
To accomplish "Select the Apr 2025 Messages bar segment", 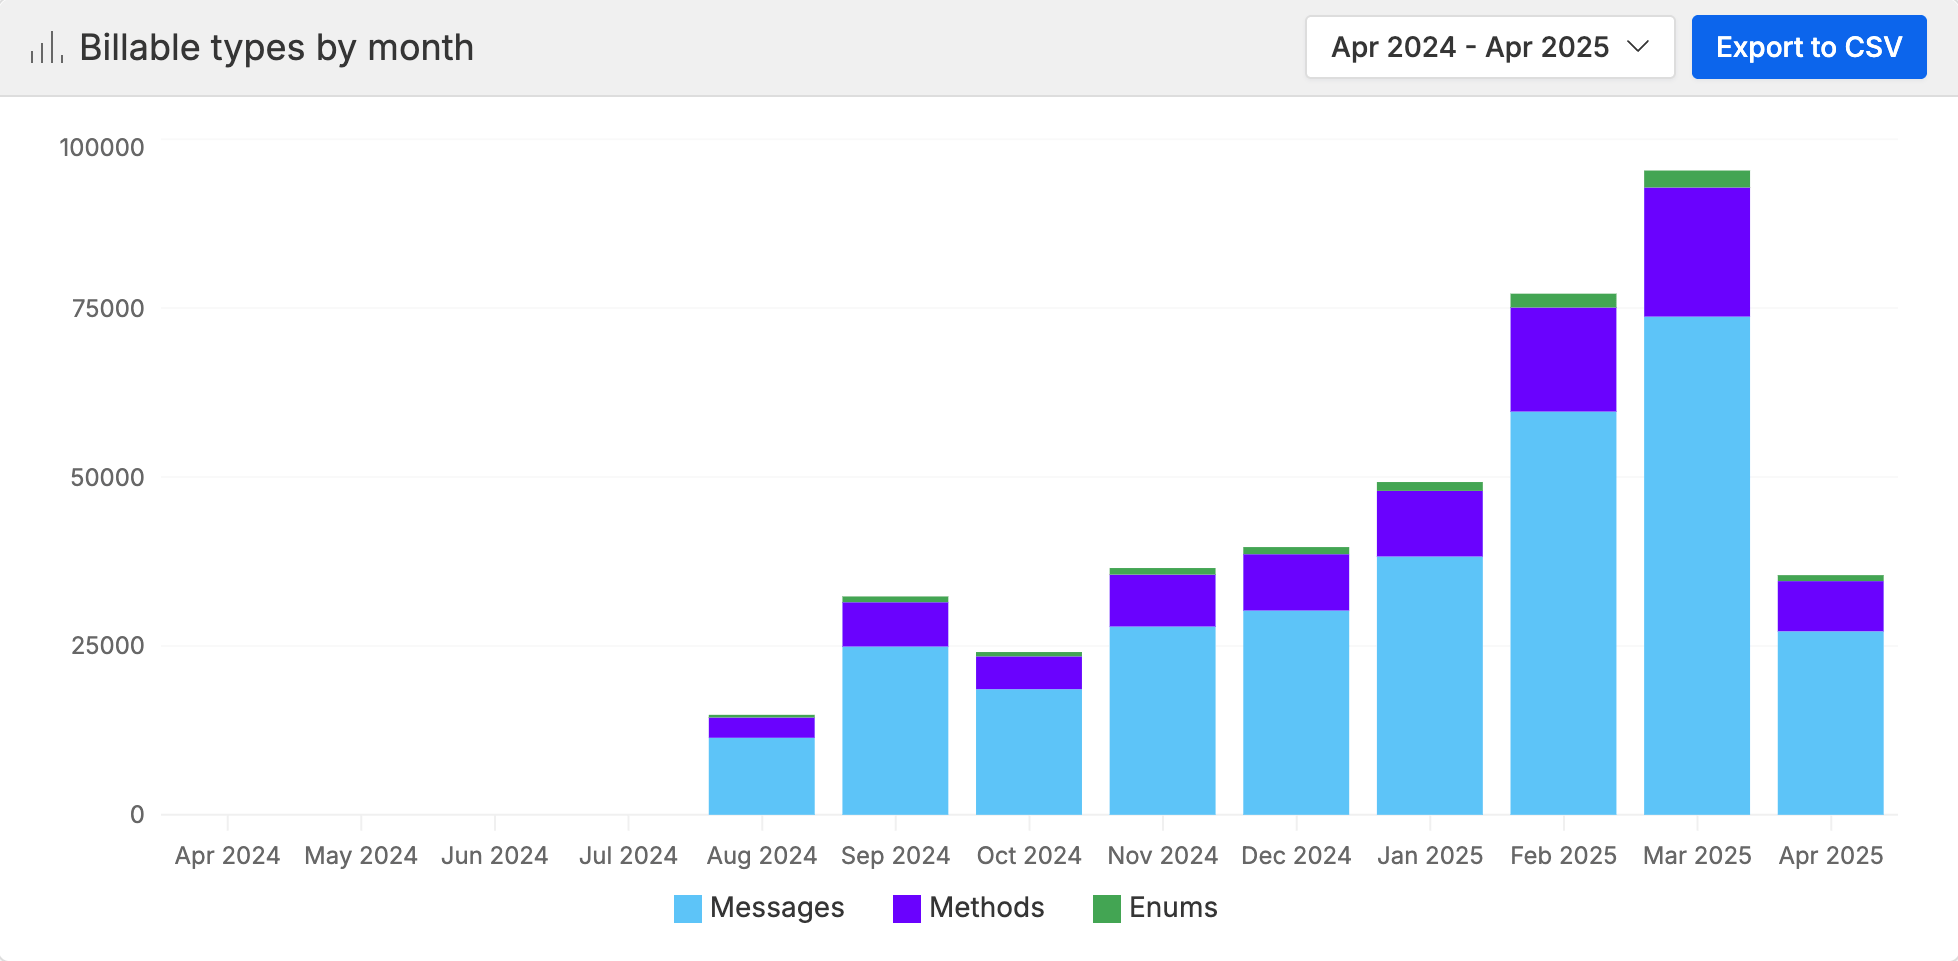I will (x=1831, y=722).
